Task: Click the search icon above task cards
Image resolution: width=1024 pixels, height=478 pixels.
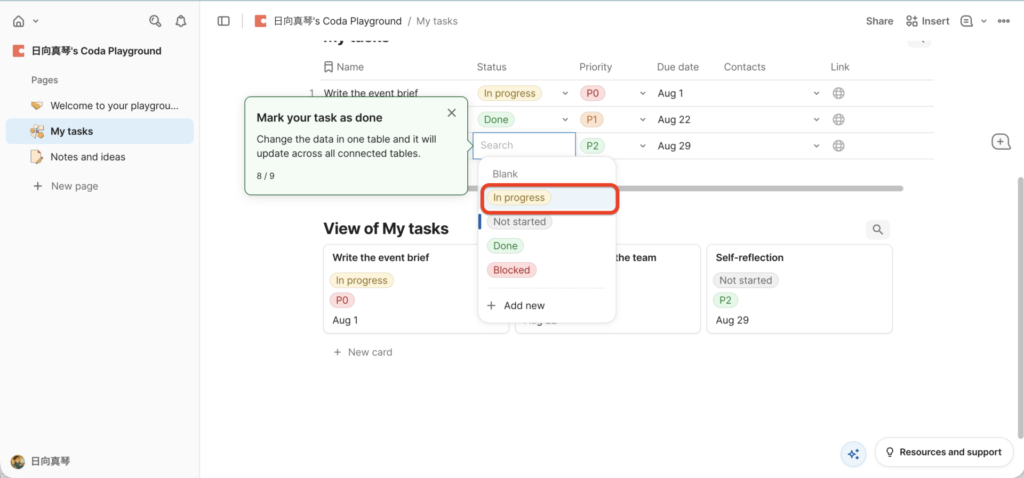Action: pyautogui.click(x=877, y=230)
